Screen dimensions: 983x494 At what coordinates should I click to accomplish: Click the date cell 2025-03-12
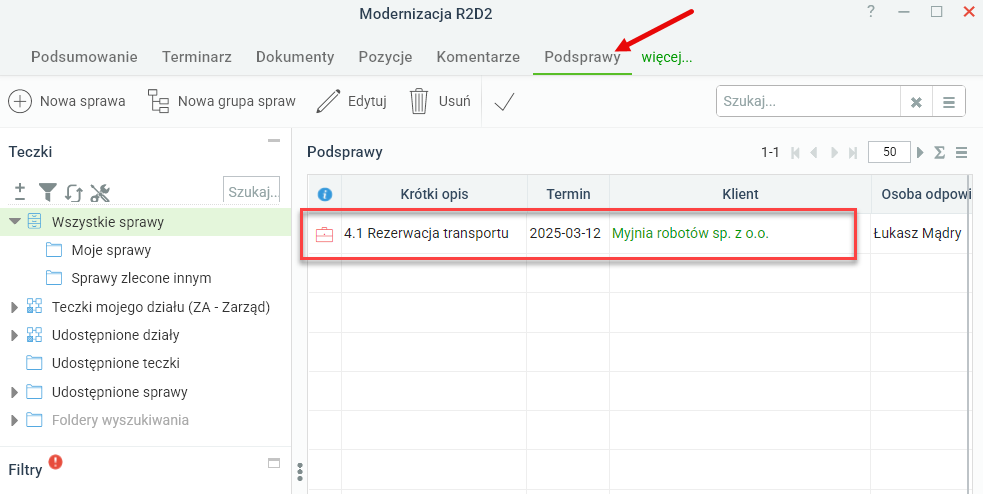[568, 233]
